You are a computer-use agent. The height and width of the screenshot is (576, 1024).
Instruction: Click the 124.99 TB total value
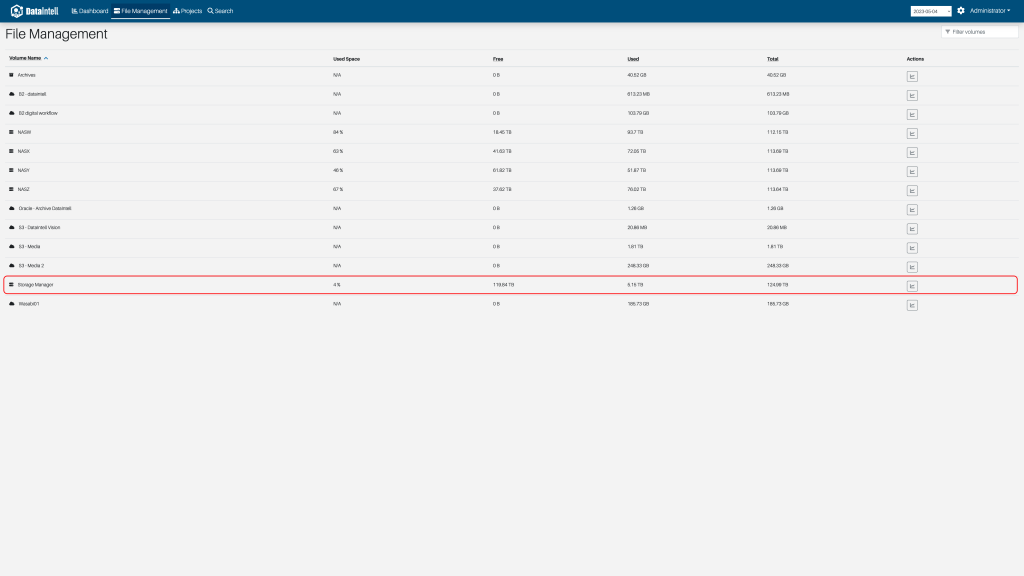(777, 285)
